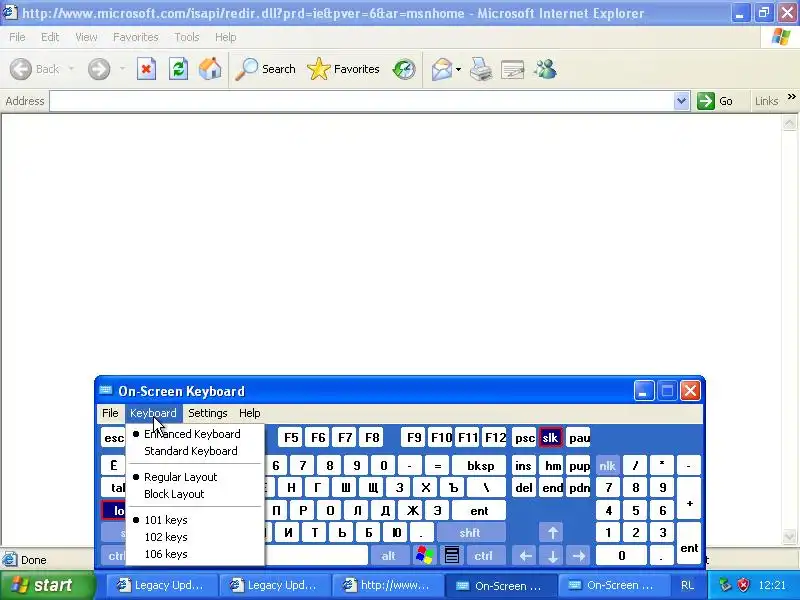Click the Windows logo key on keyboard
The width and height of the screenshot is (800, 600).
424,555
